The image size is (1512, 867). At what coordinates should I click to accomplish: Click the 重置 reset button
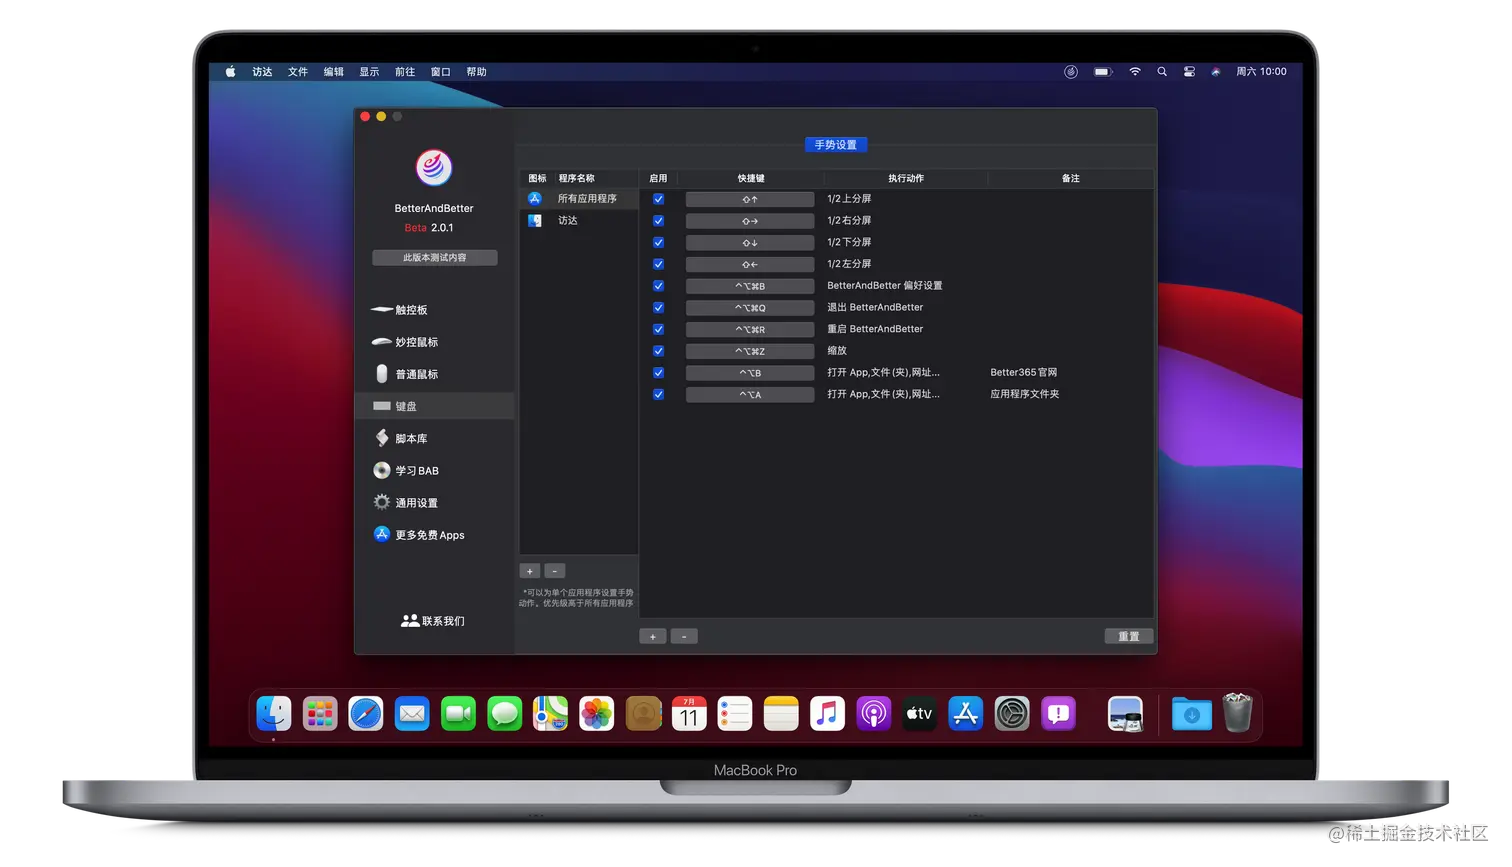pos(1129,636)
